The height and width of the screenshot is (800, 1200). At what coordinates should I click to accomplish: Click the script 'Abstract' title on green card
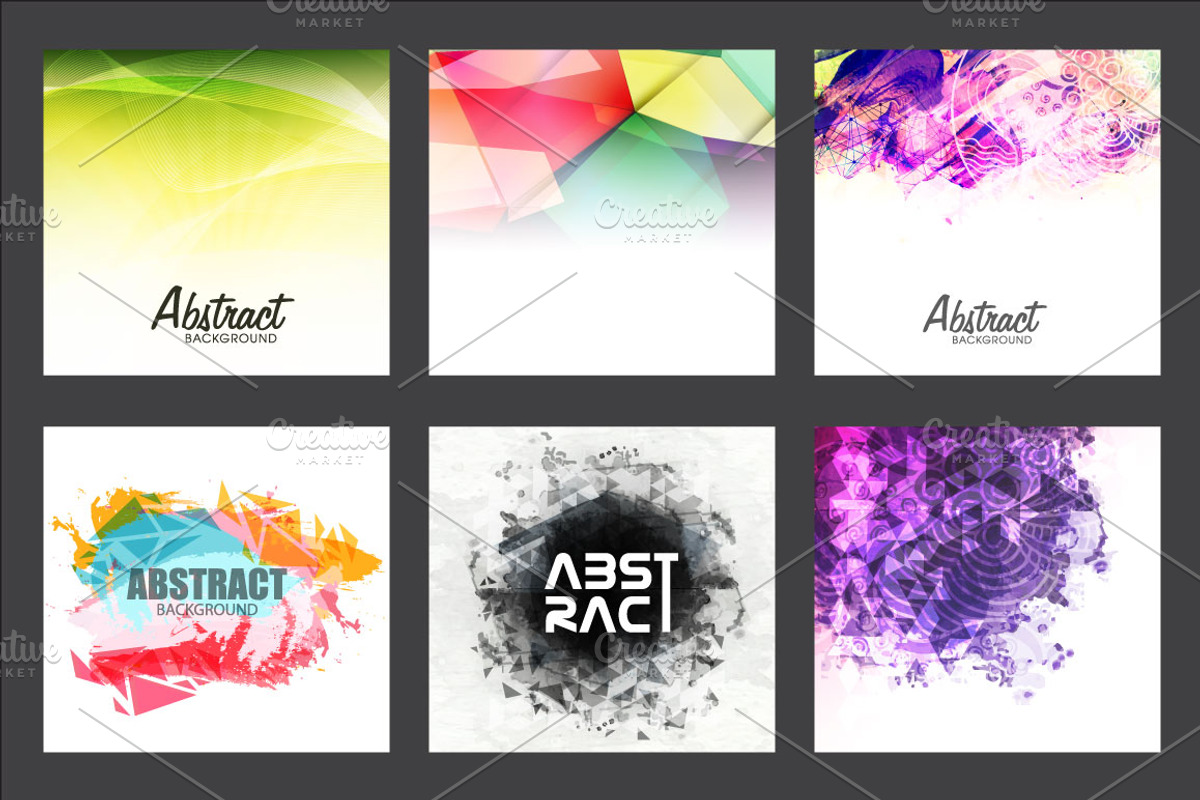click(222, 310)
